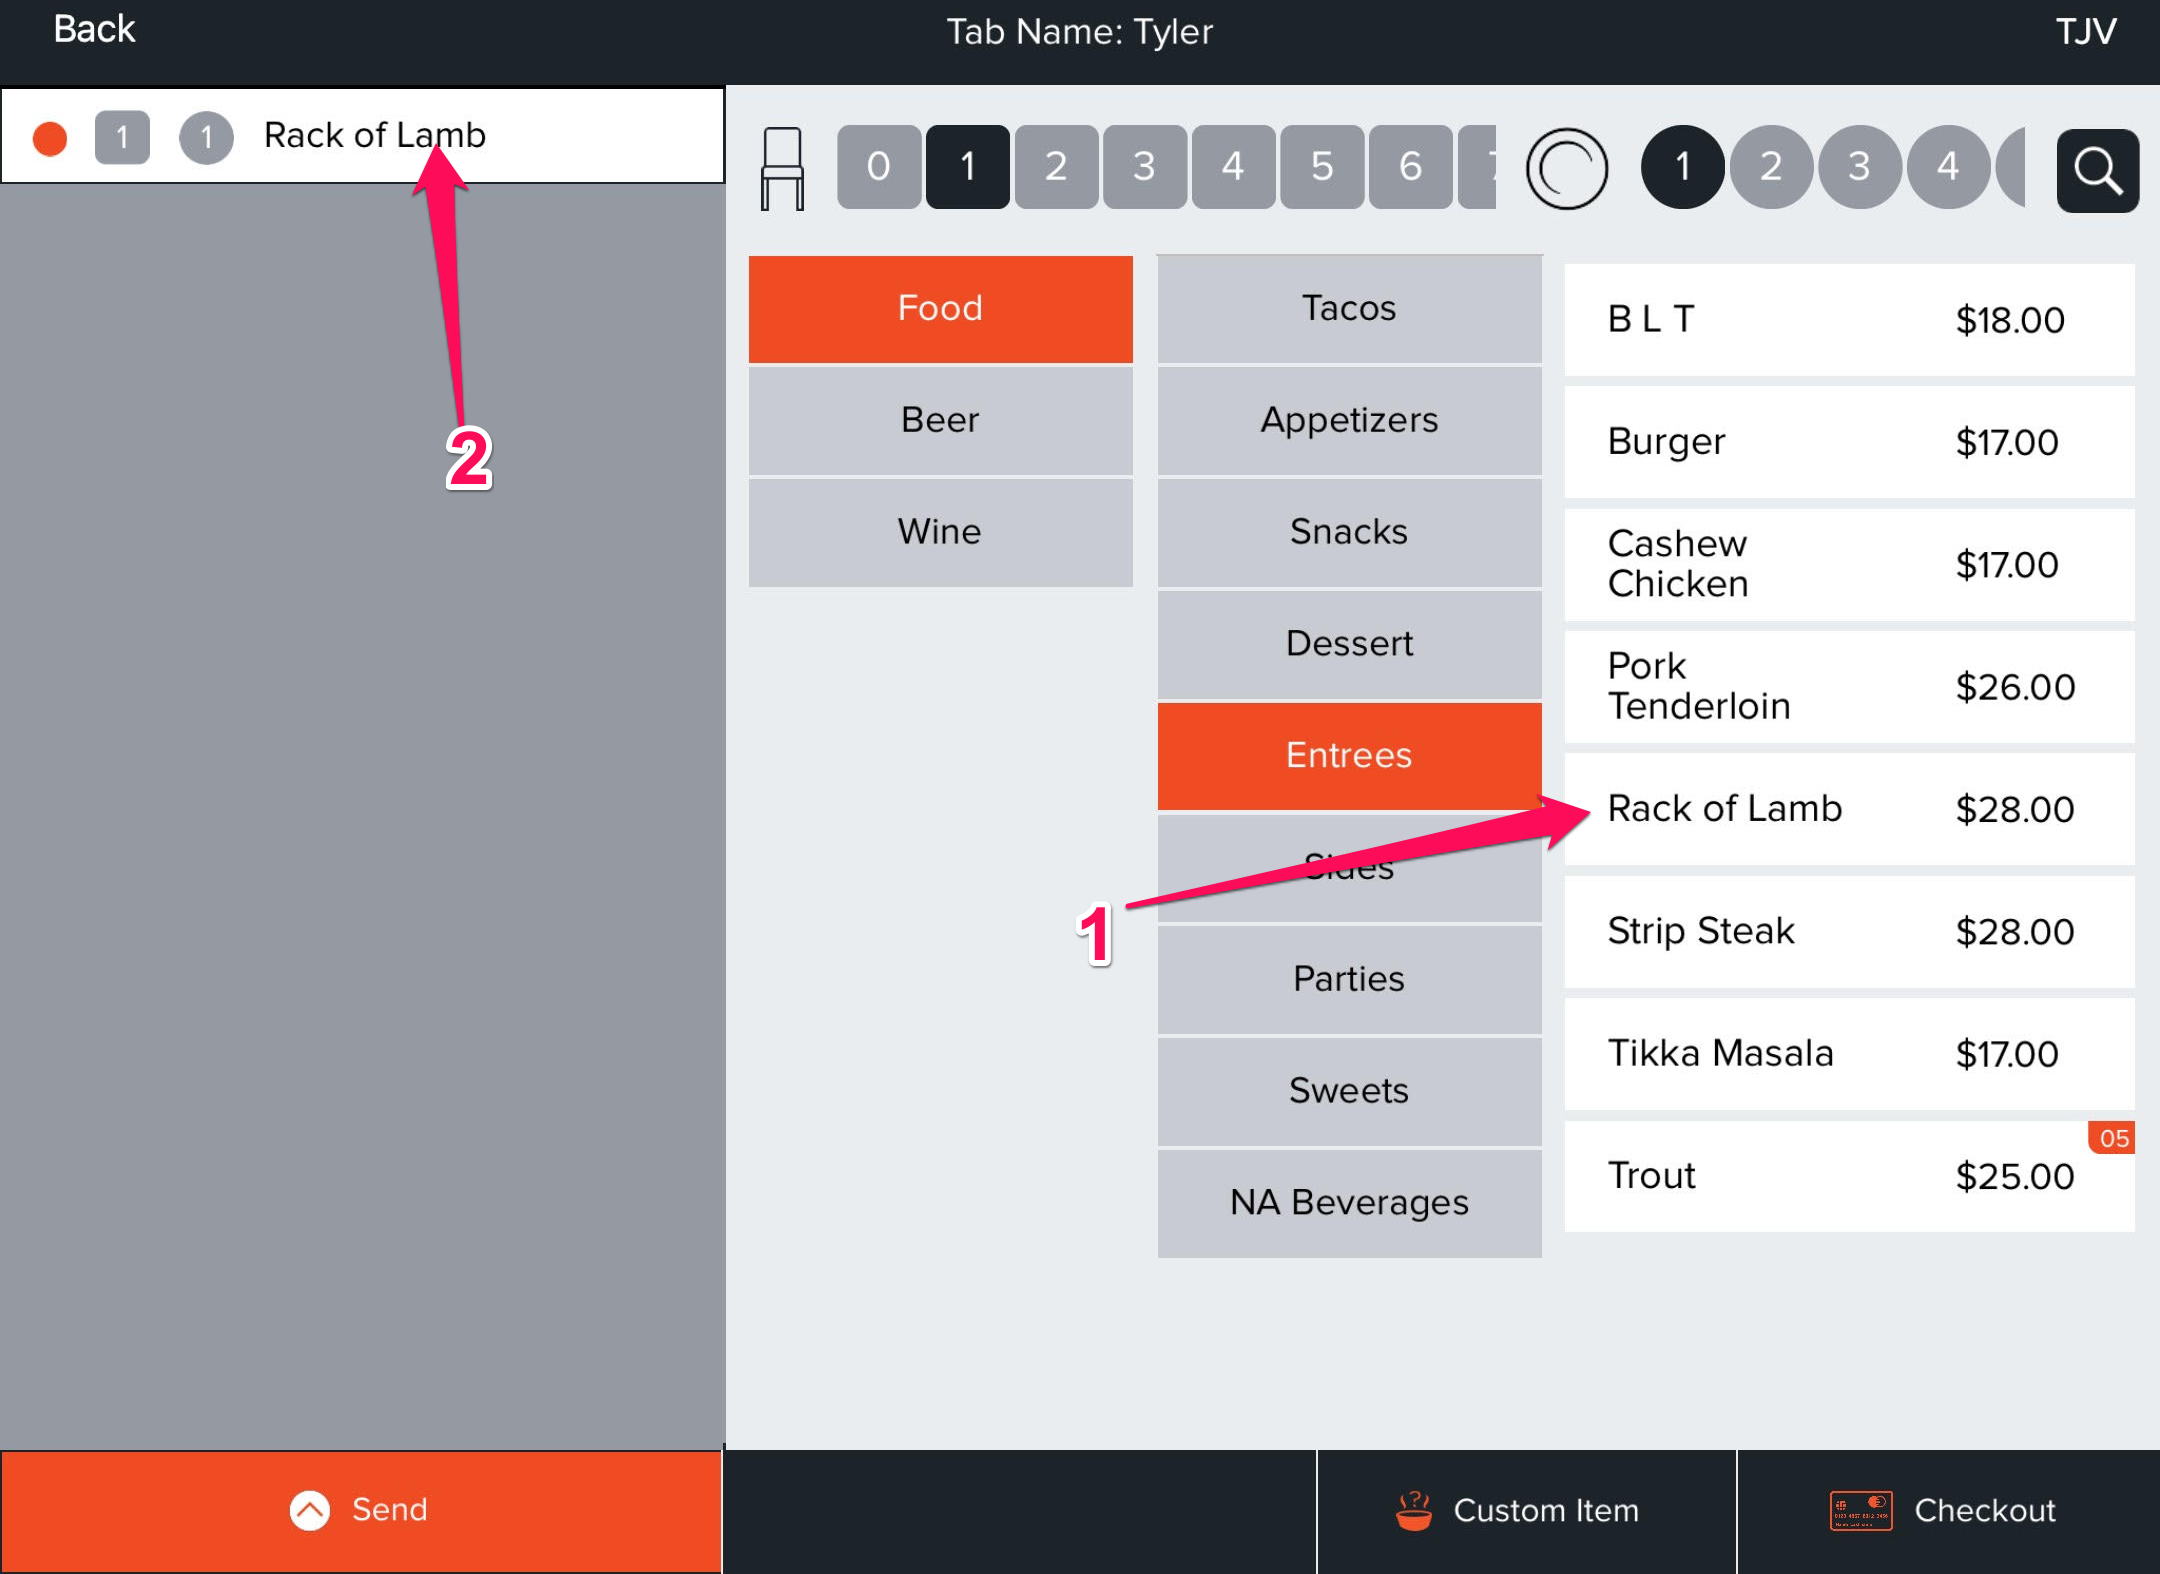Open the magnifying glass search icon
The width and height of the screenshot is (2160, 1574).
[2097, 170]
